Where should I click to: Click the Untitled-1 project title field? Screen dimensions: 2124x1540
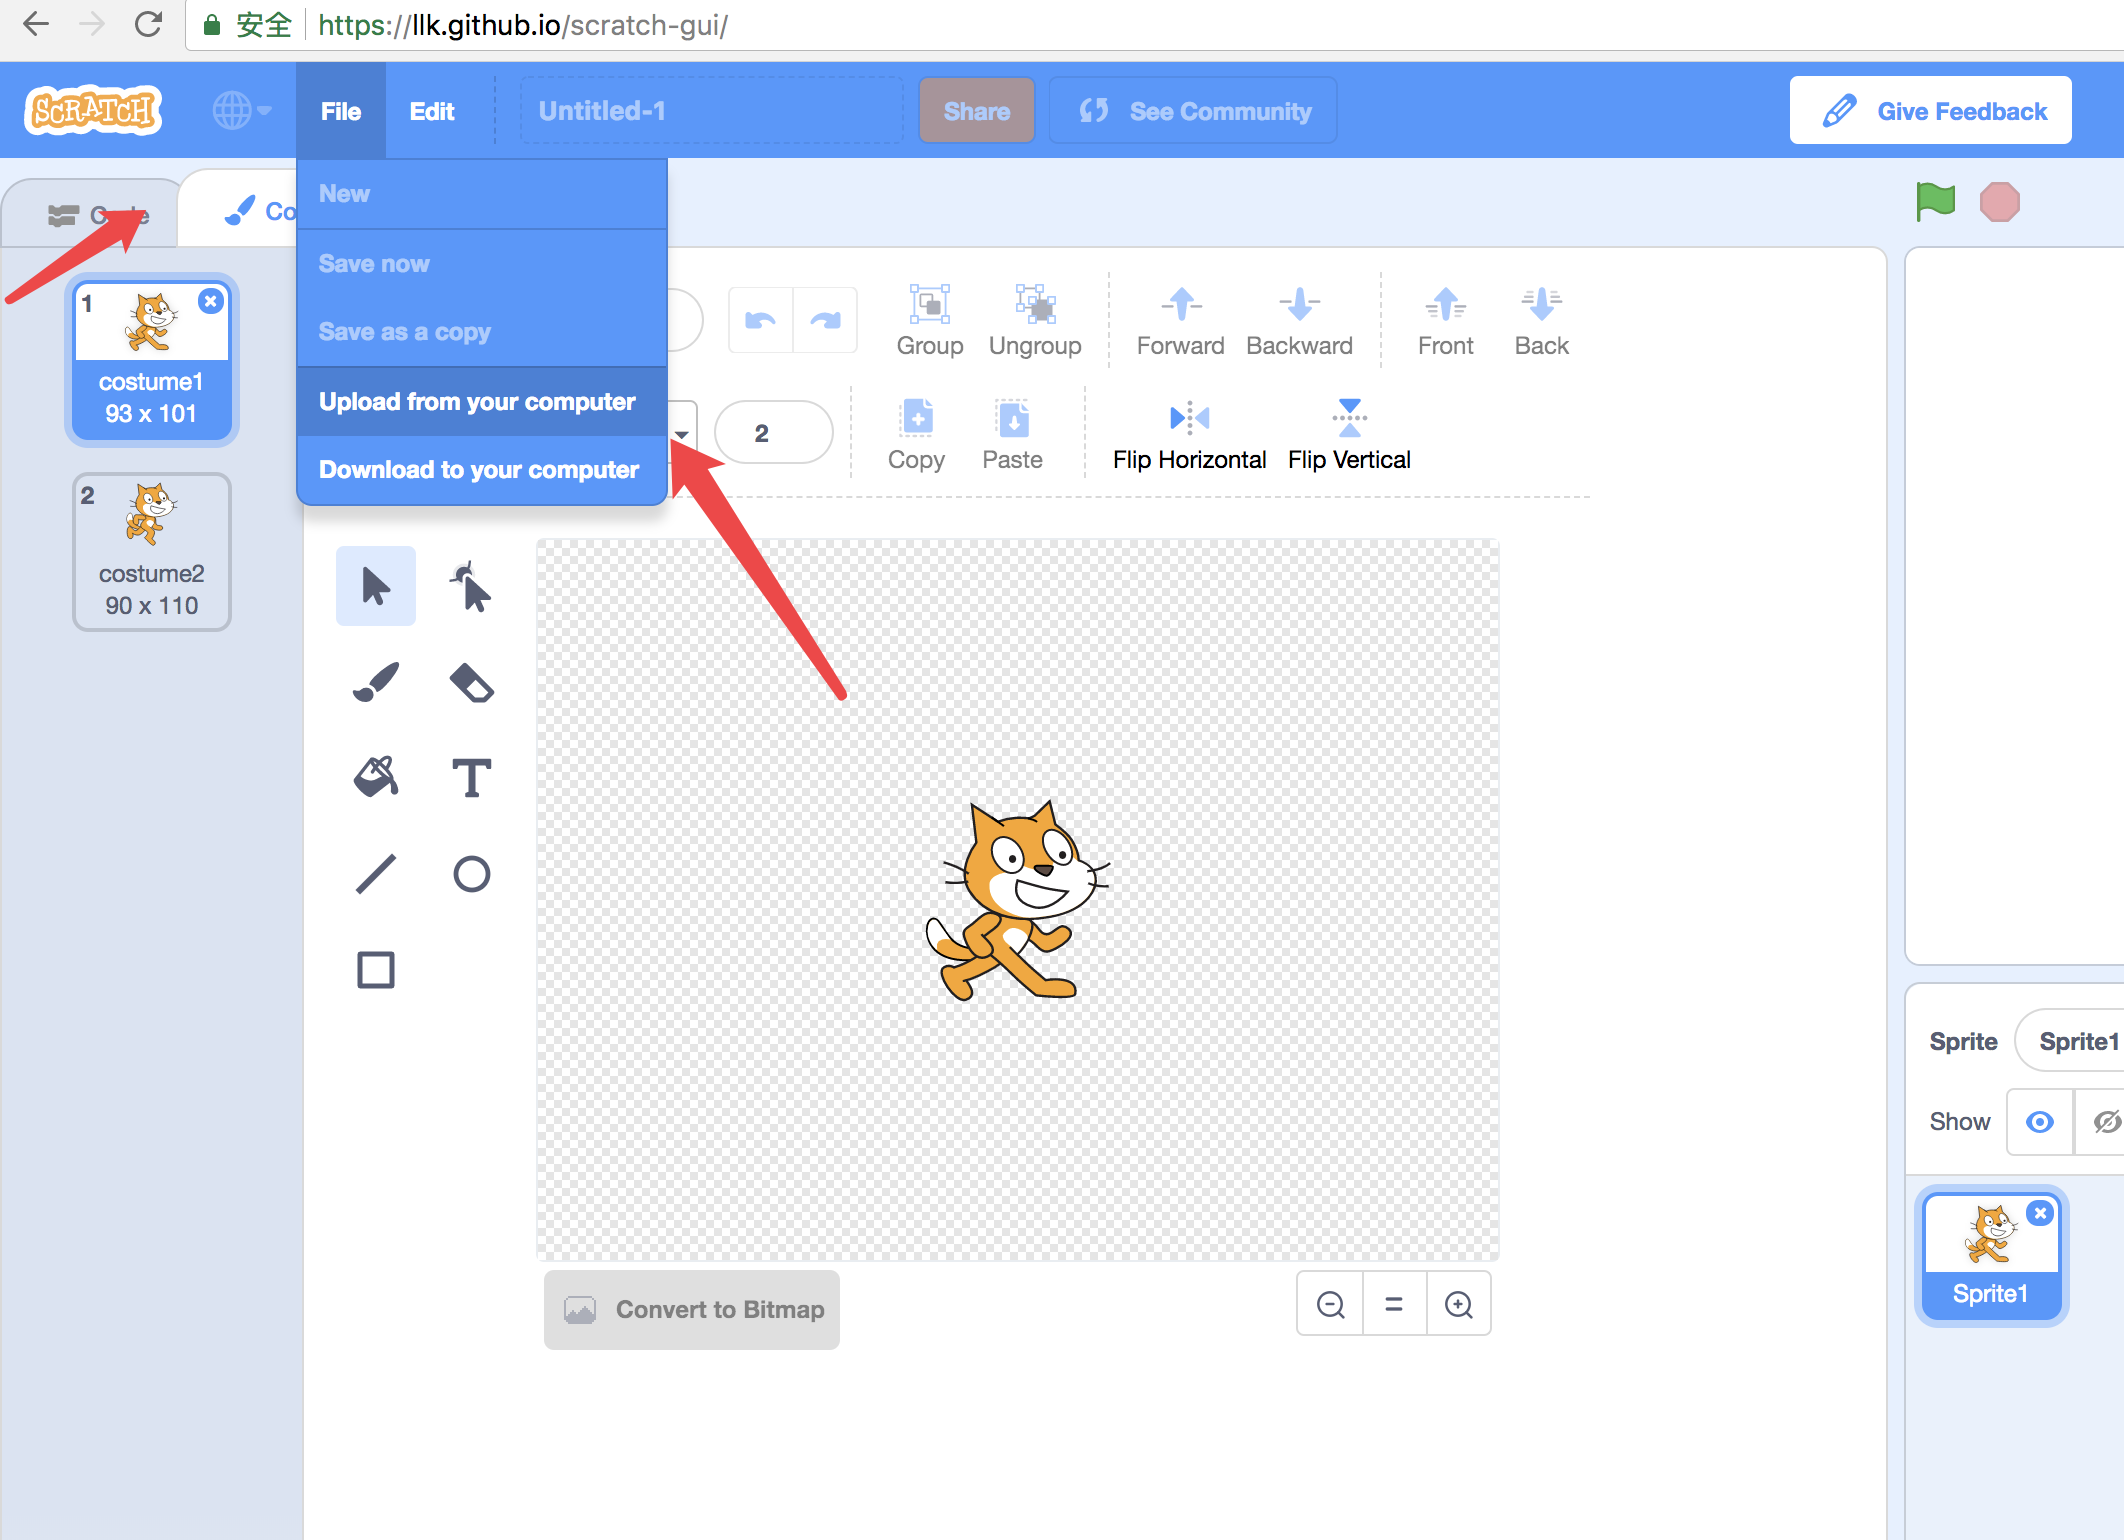pyautogui.click(x=711, y=111)
